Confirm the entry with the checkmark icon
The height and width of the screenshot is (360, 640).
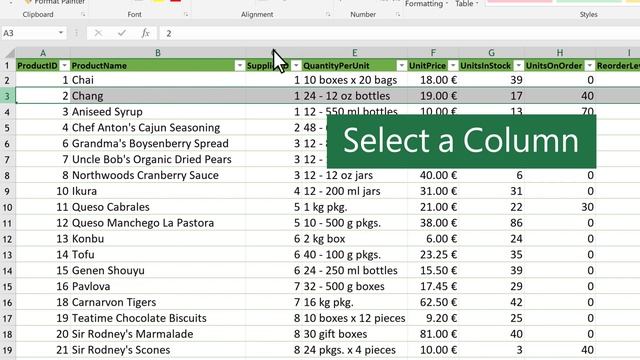(122, 33)
